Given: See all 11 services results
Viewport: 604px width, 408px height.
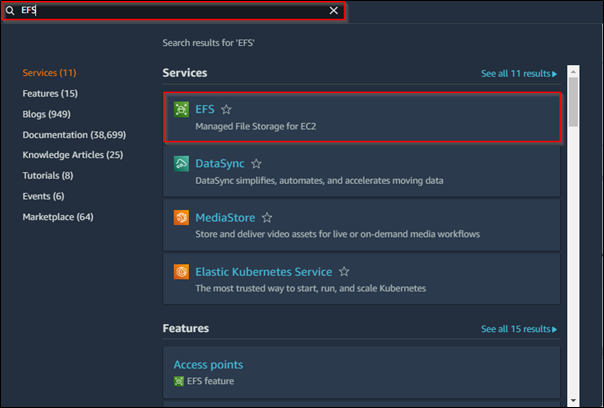Looking at the screenshot, I should pyautogui.click(x=519, y=74).
